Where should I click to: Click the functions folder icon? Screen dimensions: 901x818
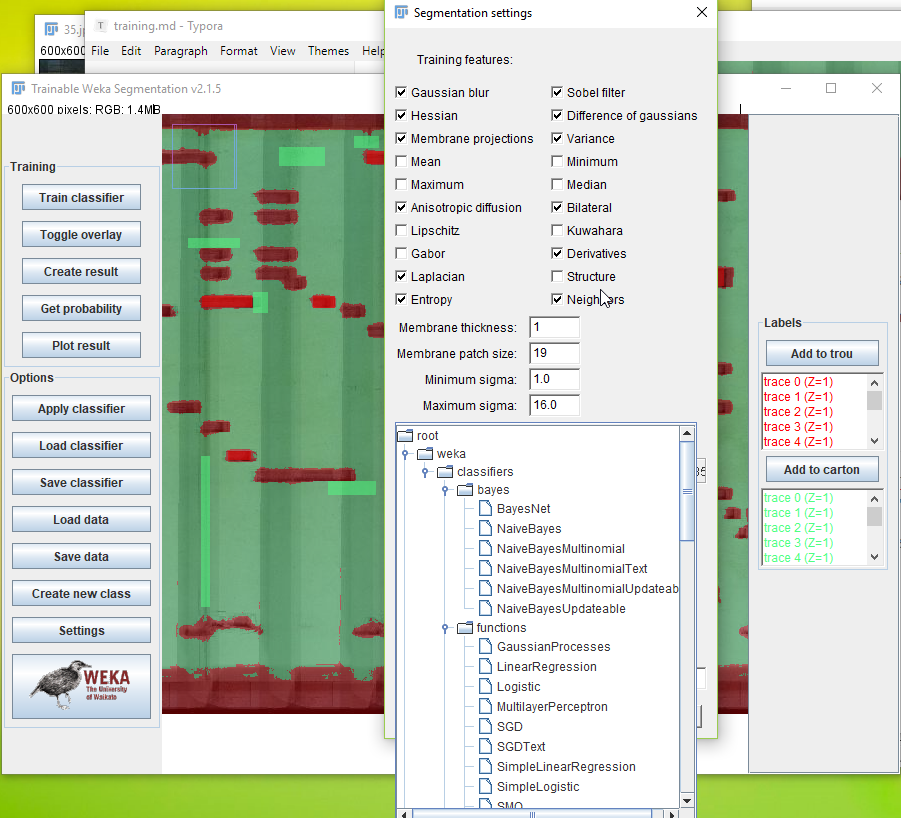[465, 628]
